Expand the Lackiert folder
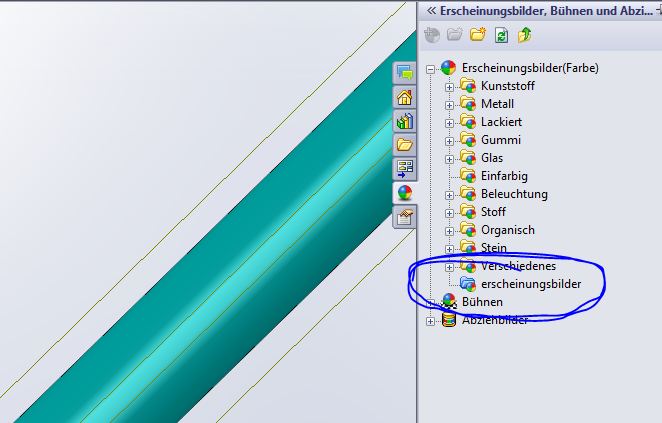662x423 pixels. (x=449, y=123)
